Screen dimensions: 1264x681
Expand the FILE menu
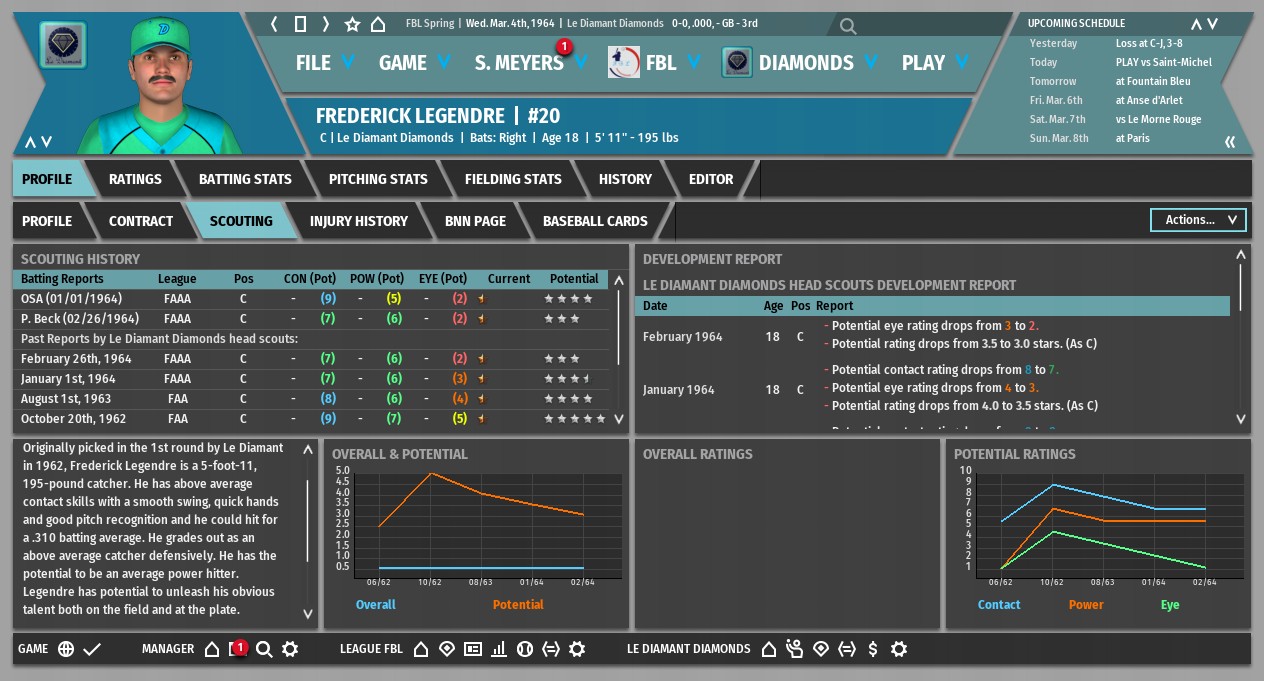click(x=326, y=63)
